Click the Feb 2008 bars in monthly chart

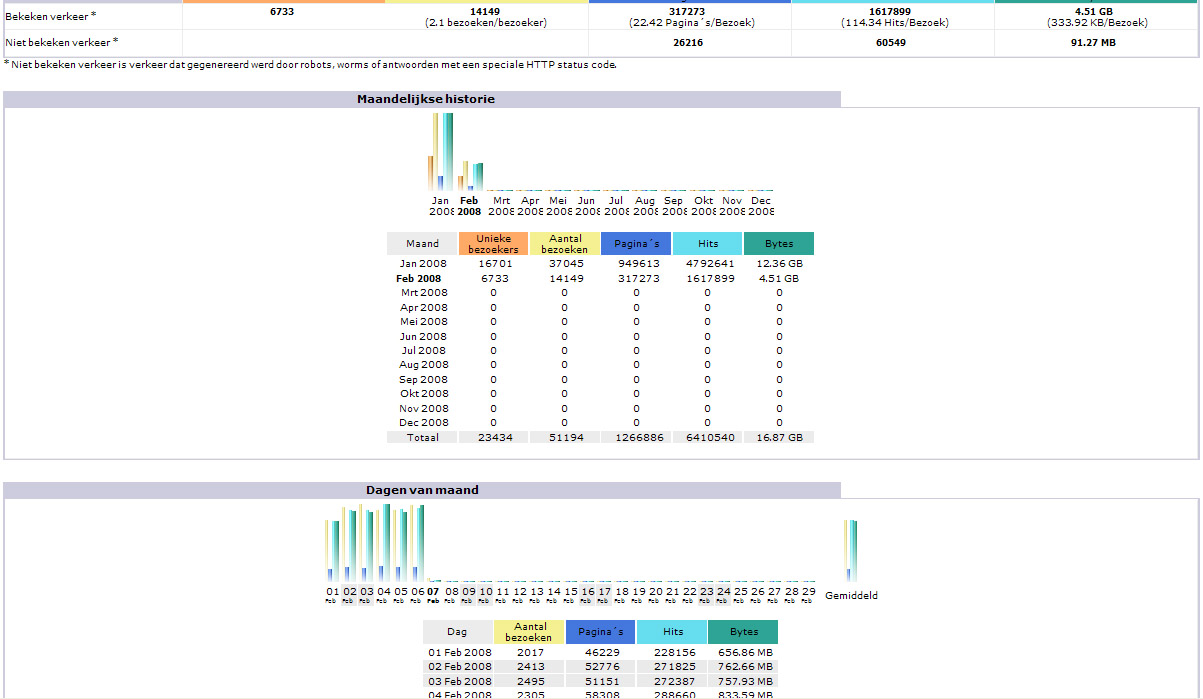(x=470, y=175)
